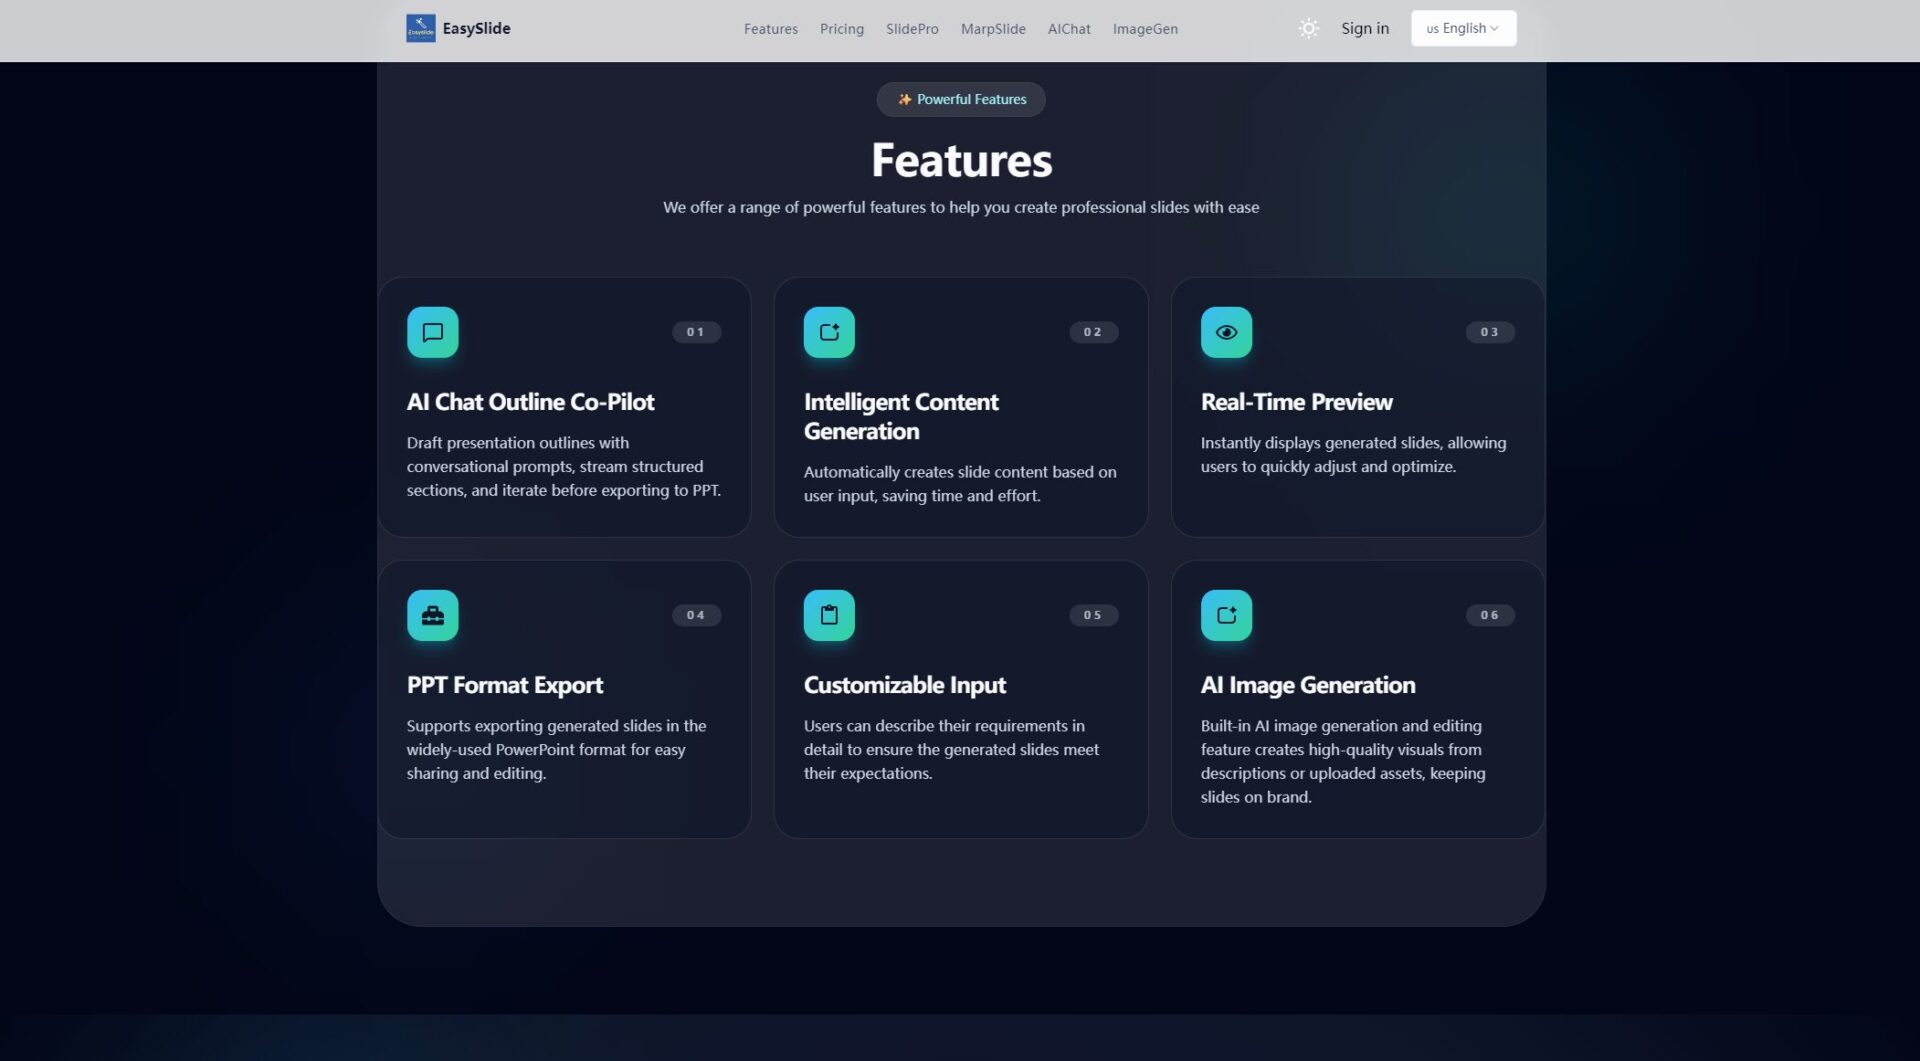Click the EasySlide brand name text
The height and width of the screenshot is (1061, 1920).
point(476,28)
